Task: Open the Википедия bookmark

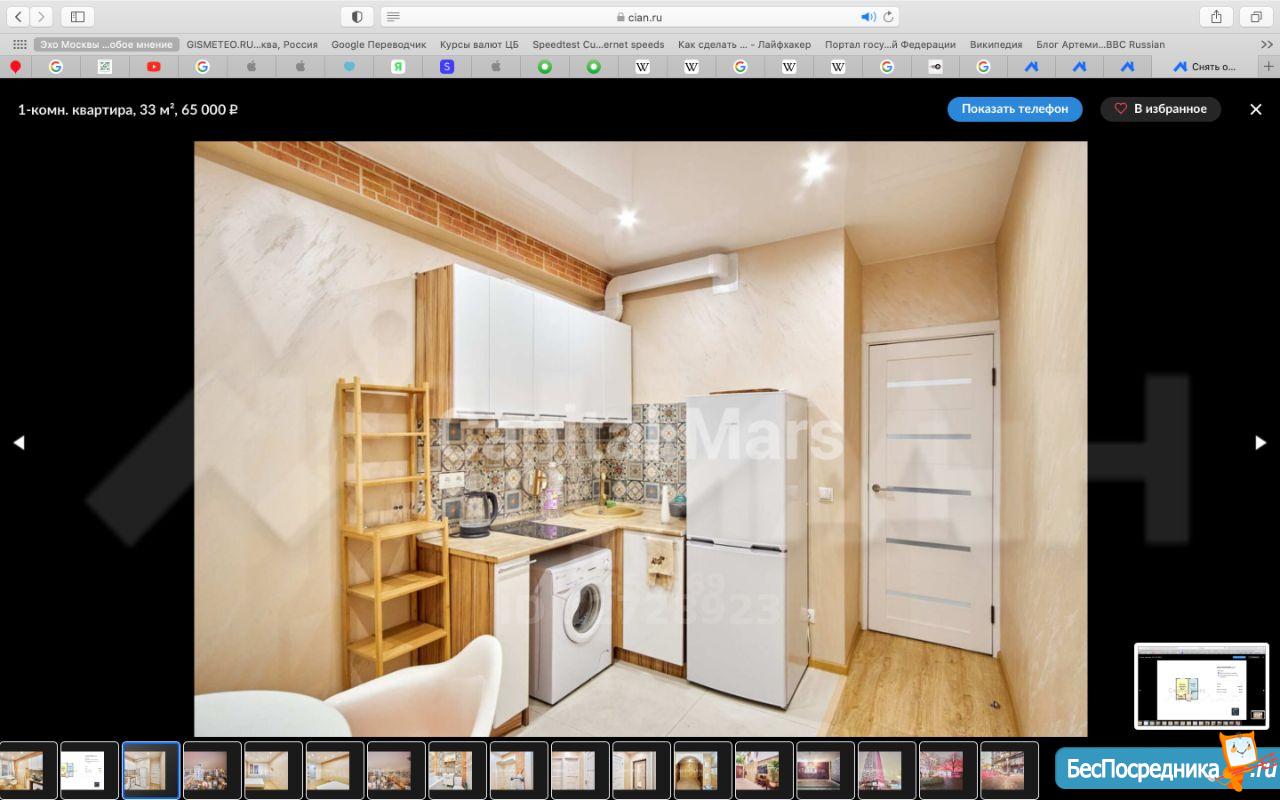Action: [x=995, y=44]
